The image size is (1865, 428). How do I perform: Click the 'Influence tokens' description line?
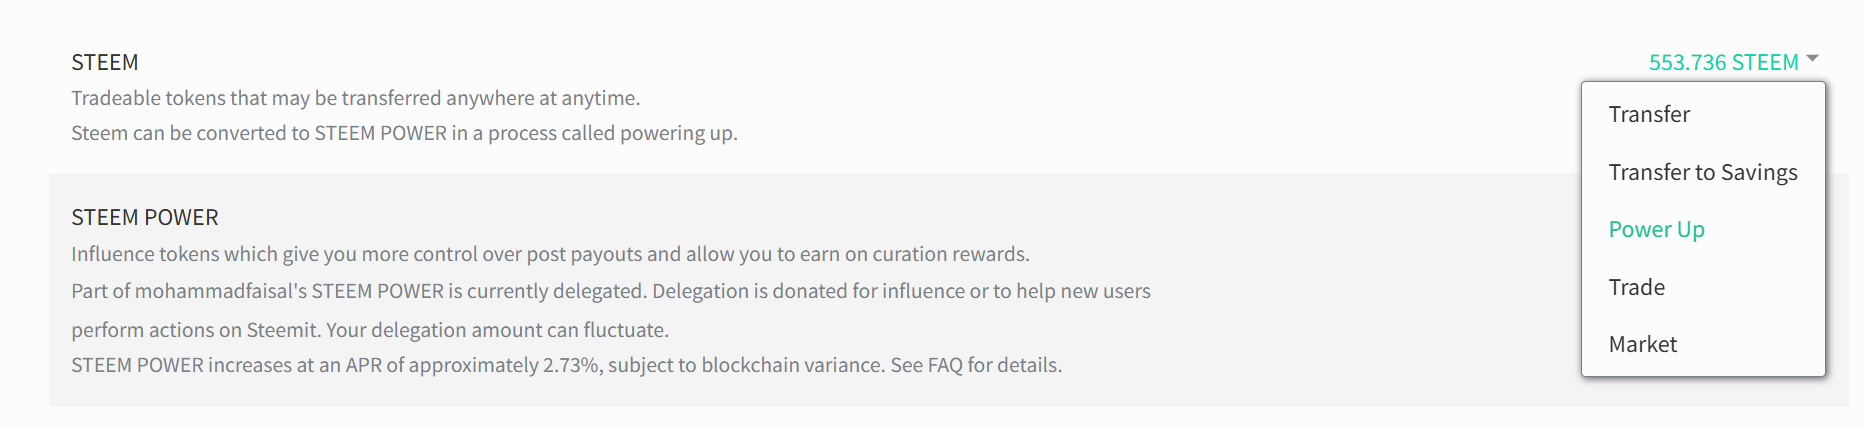click(550, 254)
